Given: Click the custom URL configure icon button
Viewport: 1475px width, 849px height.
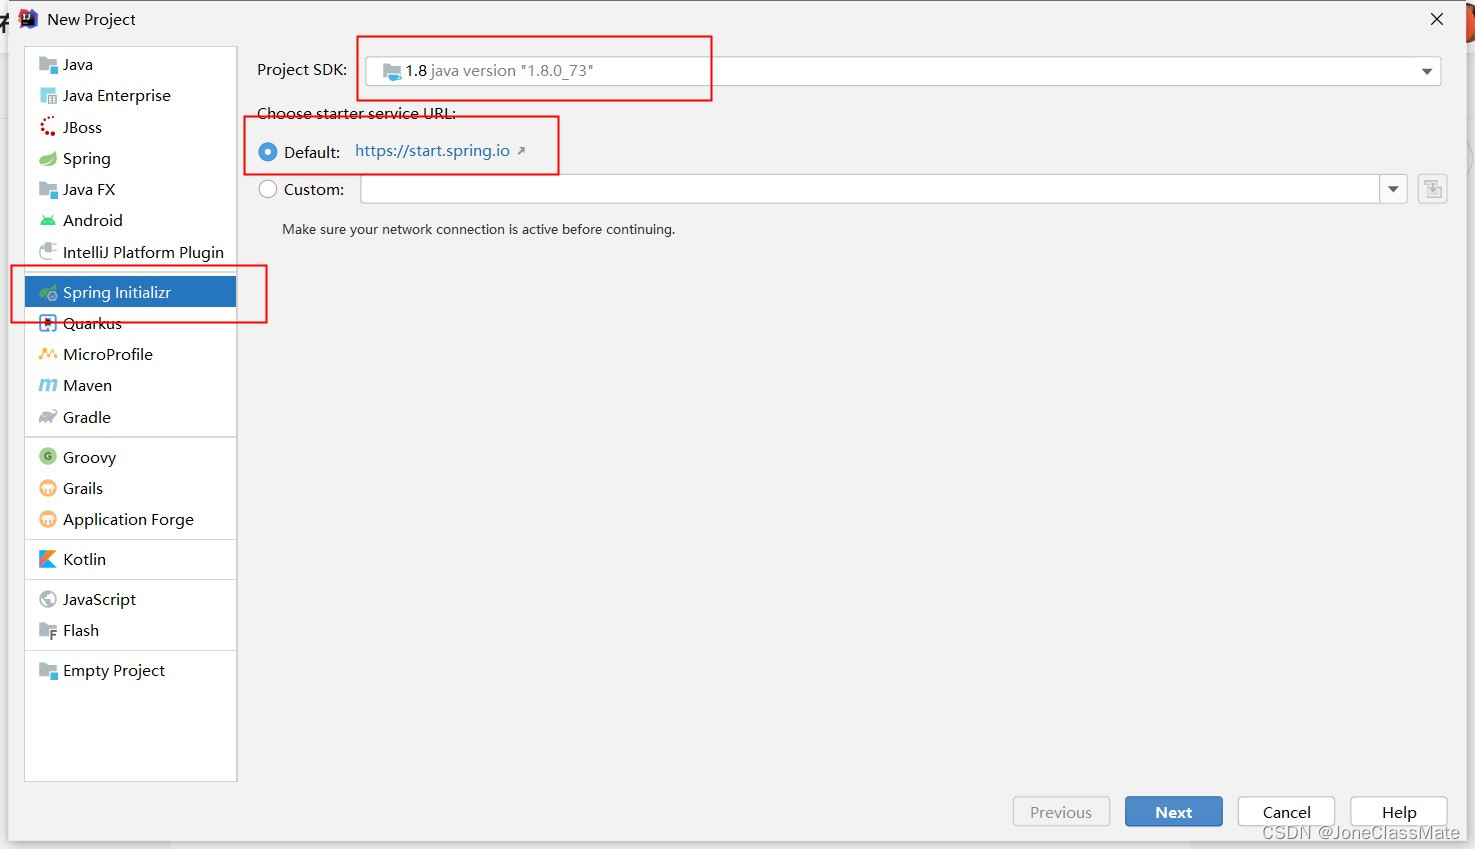Looking at the screenshot, I should point(1433,189).
